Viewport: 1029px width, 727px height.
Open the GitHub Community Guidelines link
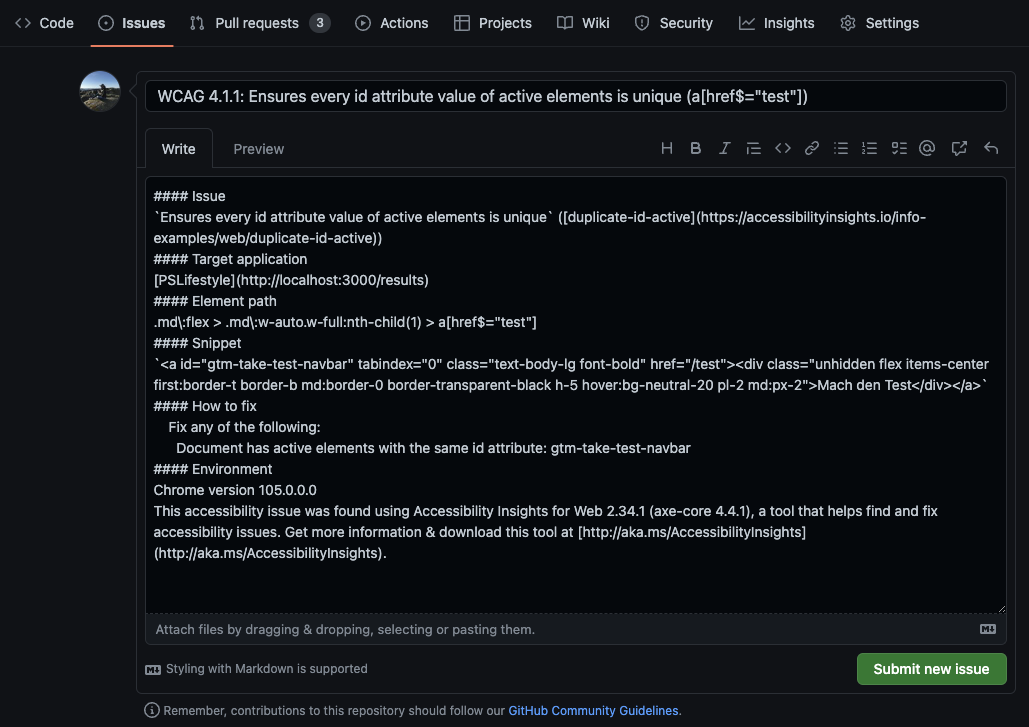coord(593,711)
